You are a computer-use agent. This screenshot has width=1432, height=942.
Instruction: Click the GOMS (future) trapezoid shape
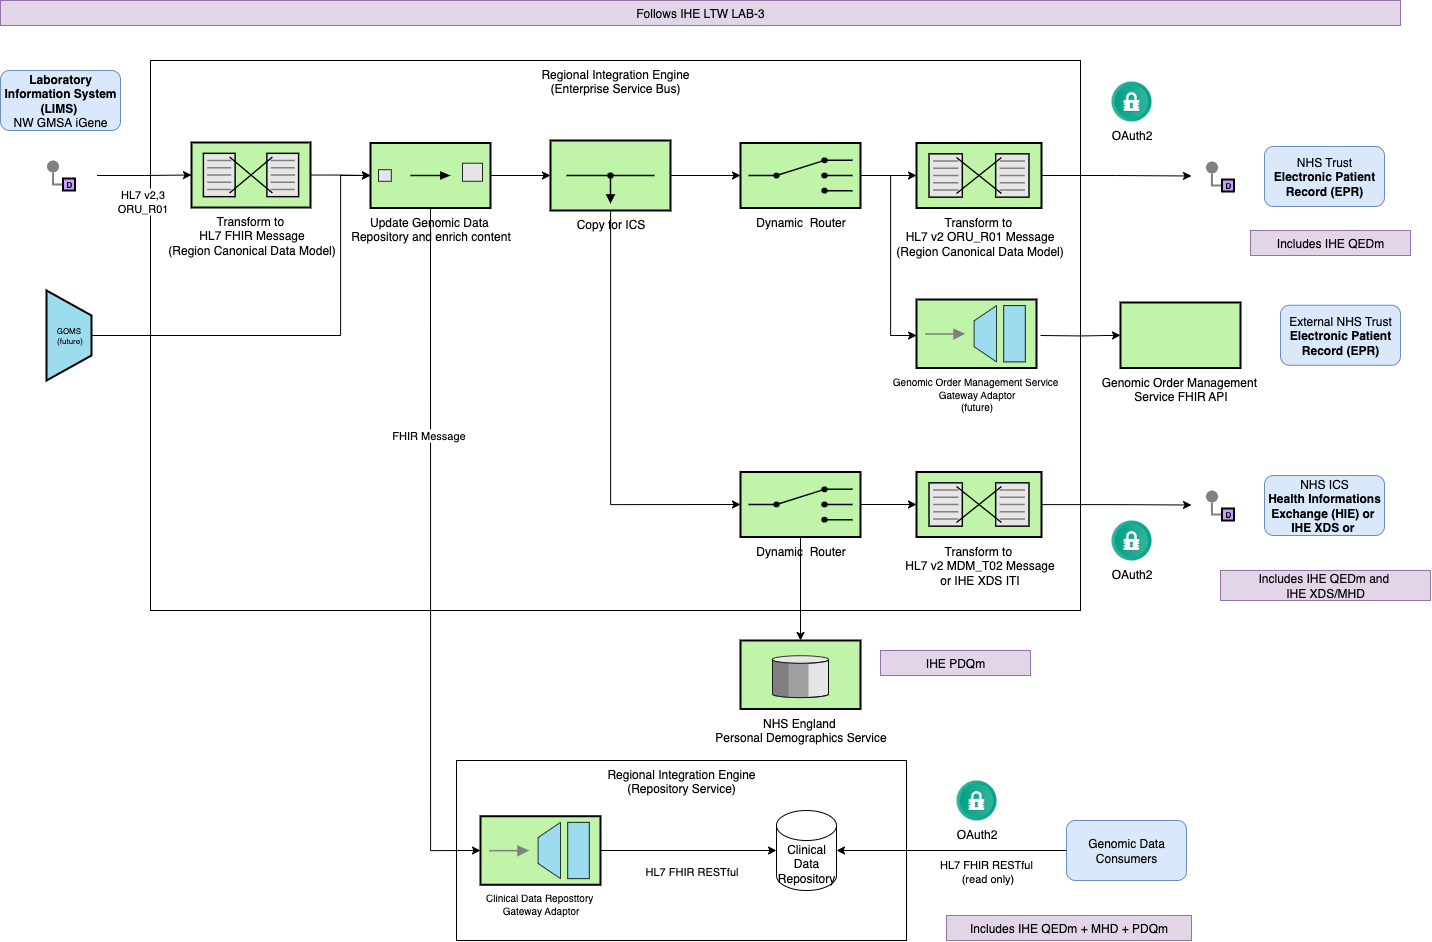coord(68,336)
